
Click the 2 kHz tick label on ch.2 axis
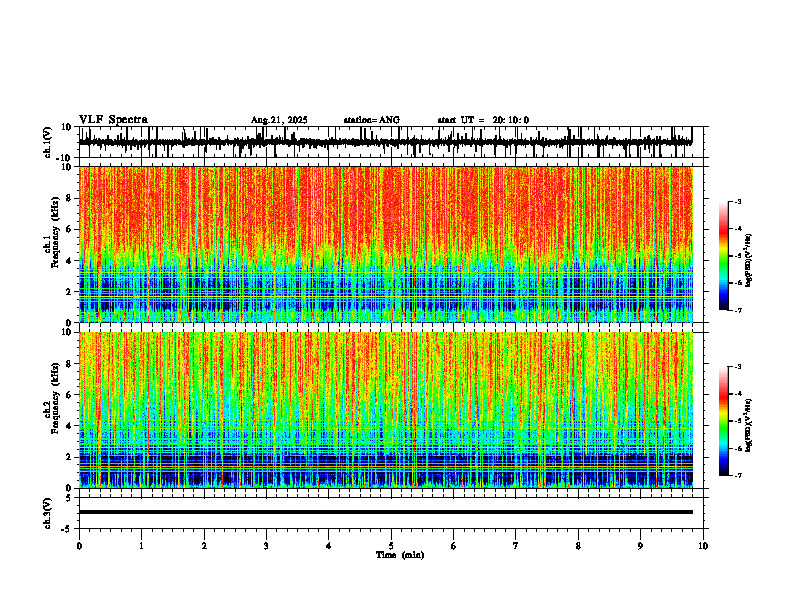70,457
